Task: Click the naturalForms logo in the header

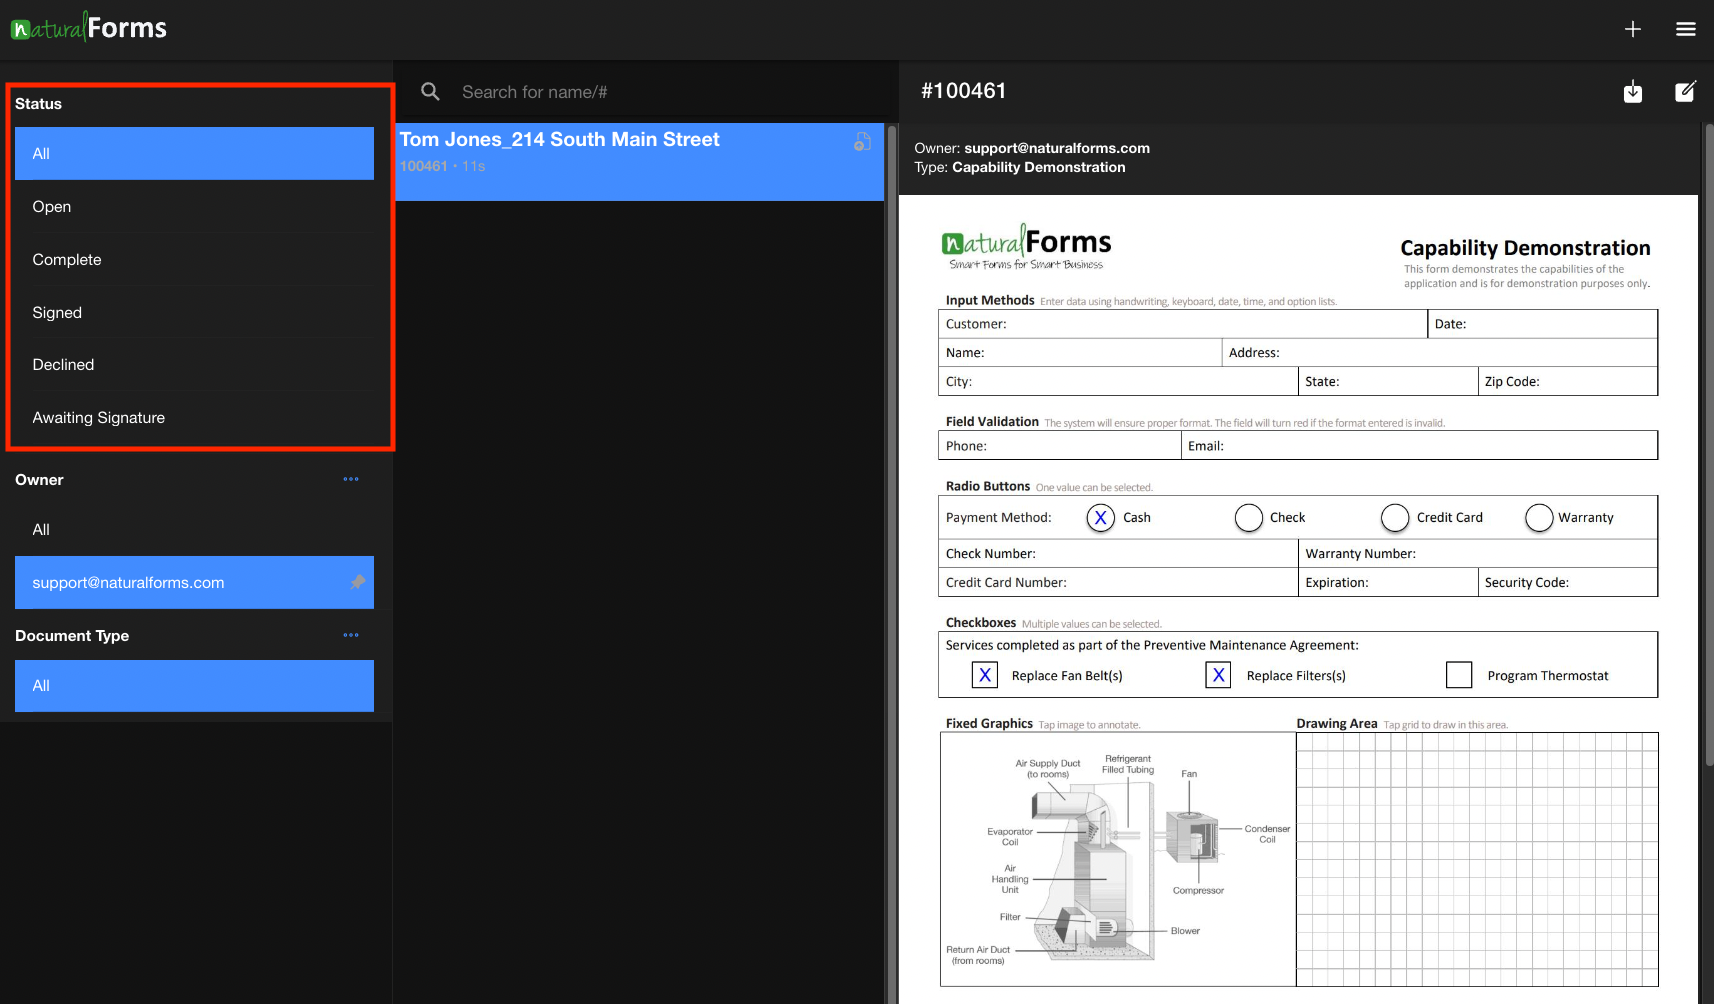Action: pos(90,27)
